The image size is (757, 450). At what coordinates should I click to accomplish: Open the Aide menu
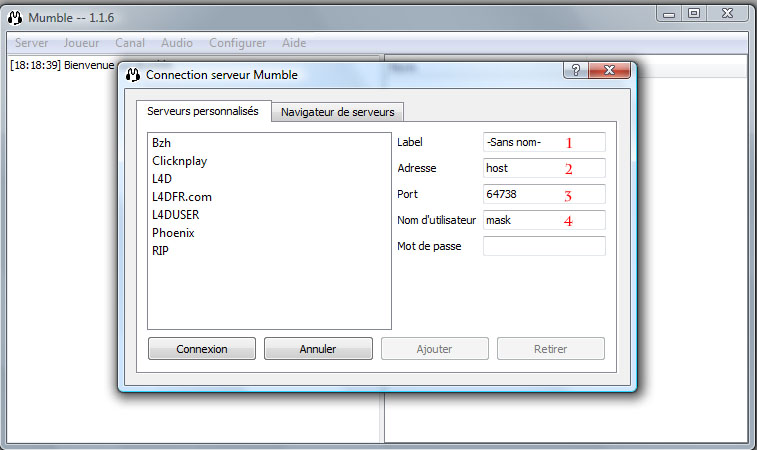294,43
